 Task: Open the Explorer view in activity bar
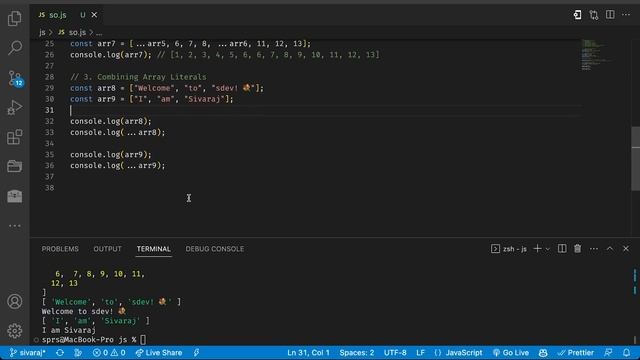coord(15,18)
